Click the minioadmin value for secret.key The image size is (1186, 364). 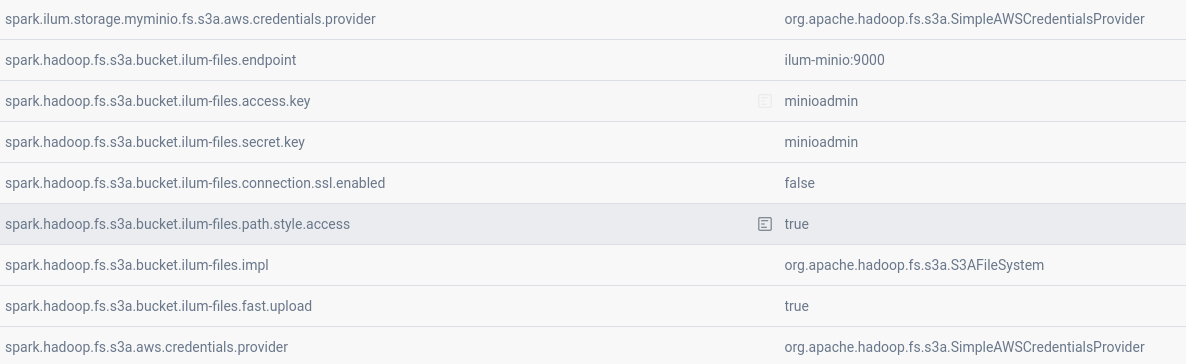point(821,142)
